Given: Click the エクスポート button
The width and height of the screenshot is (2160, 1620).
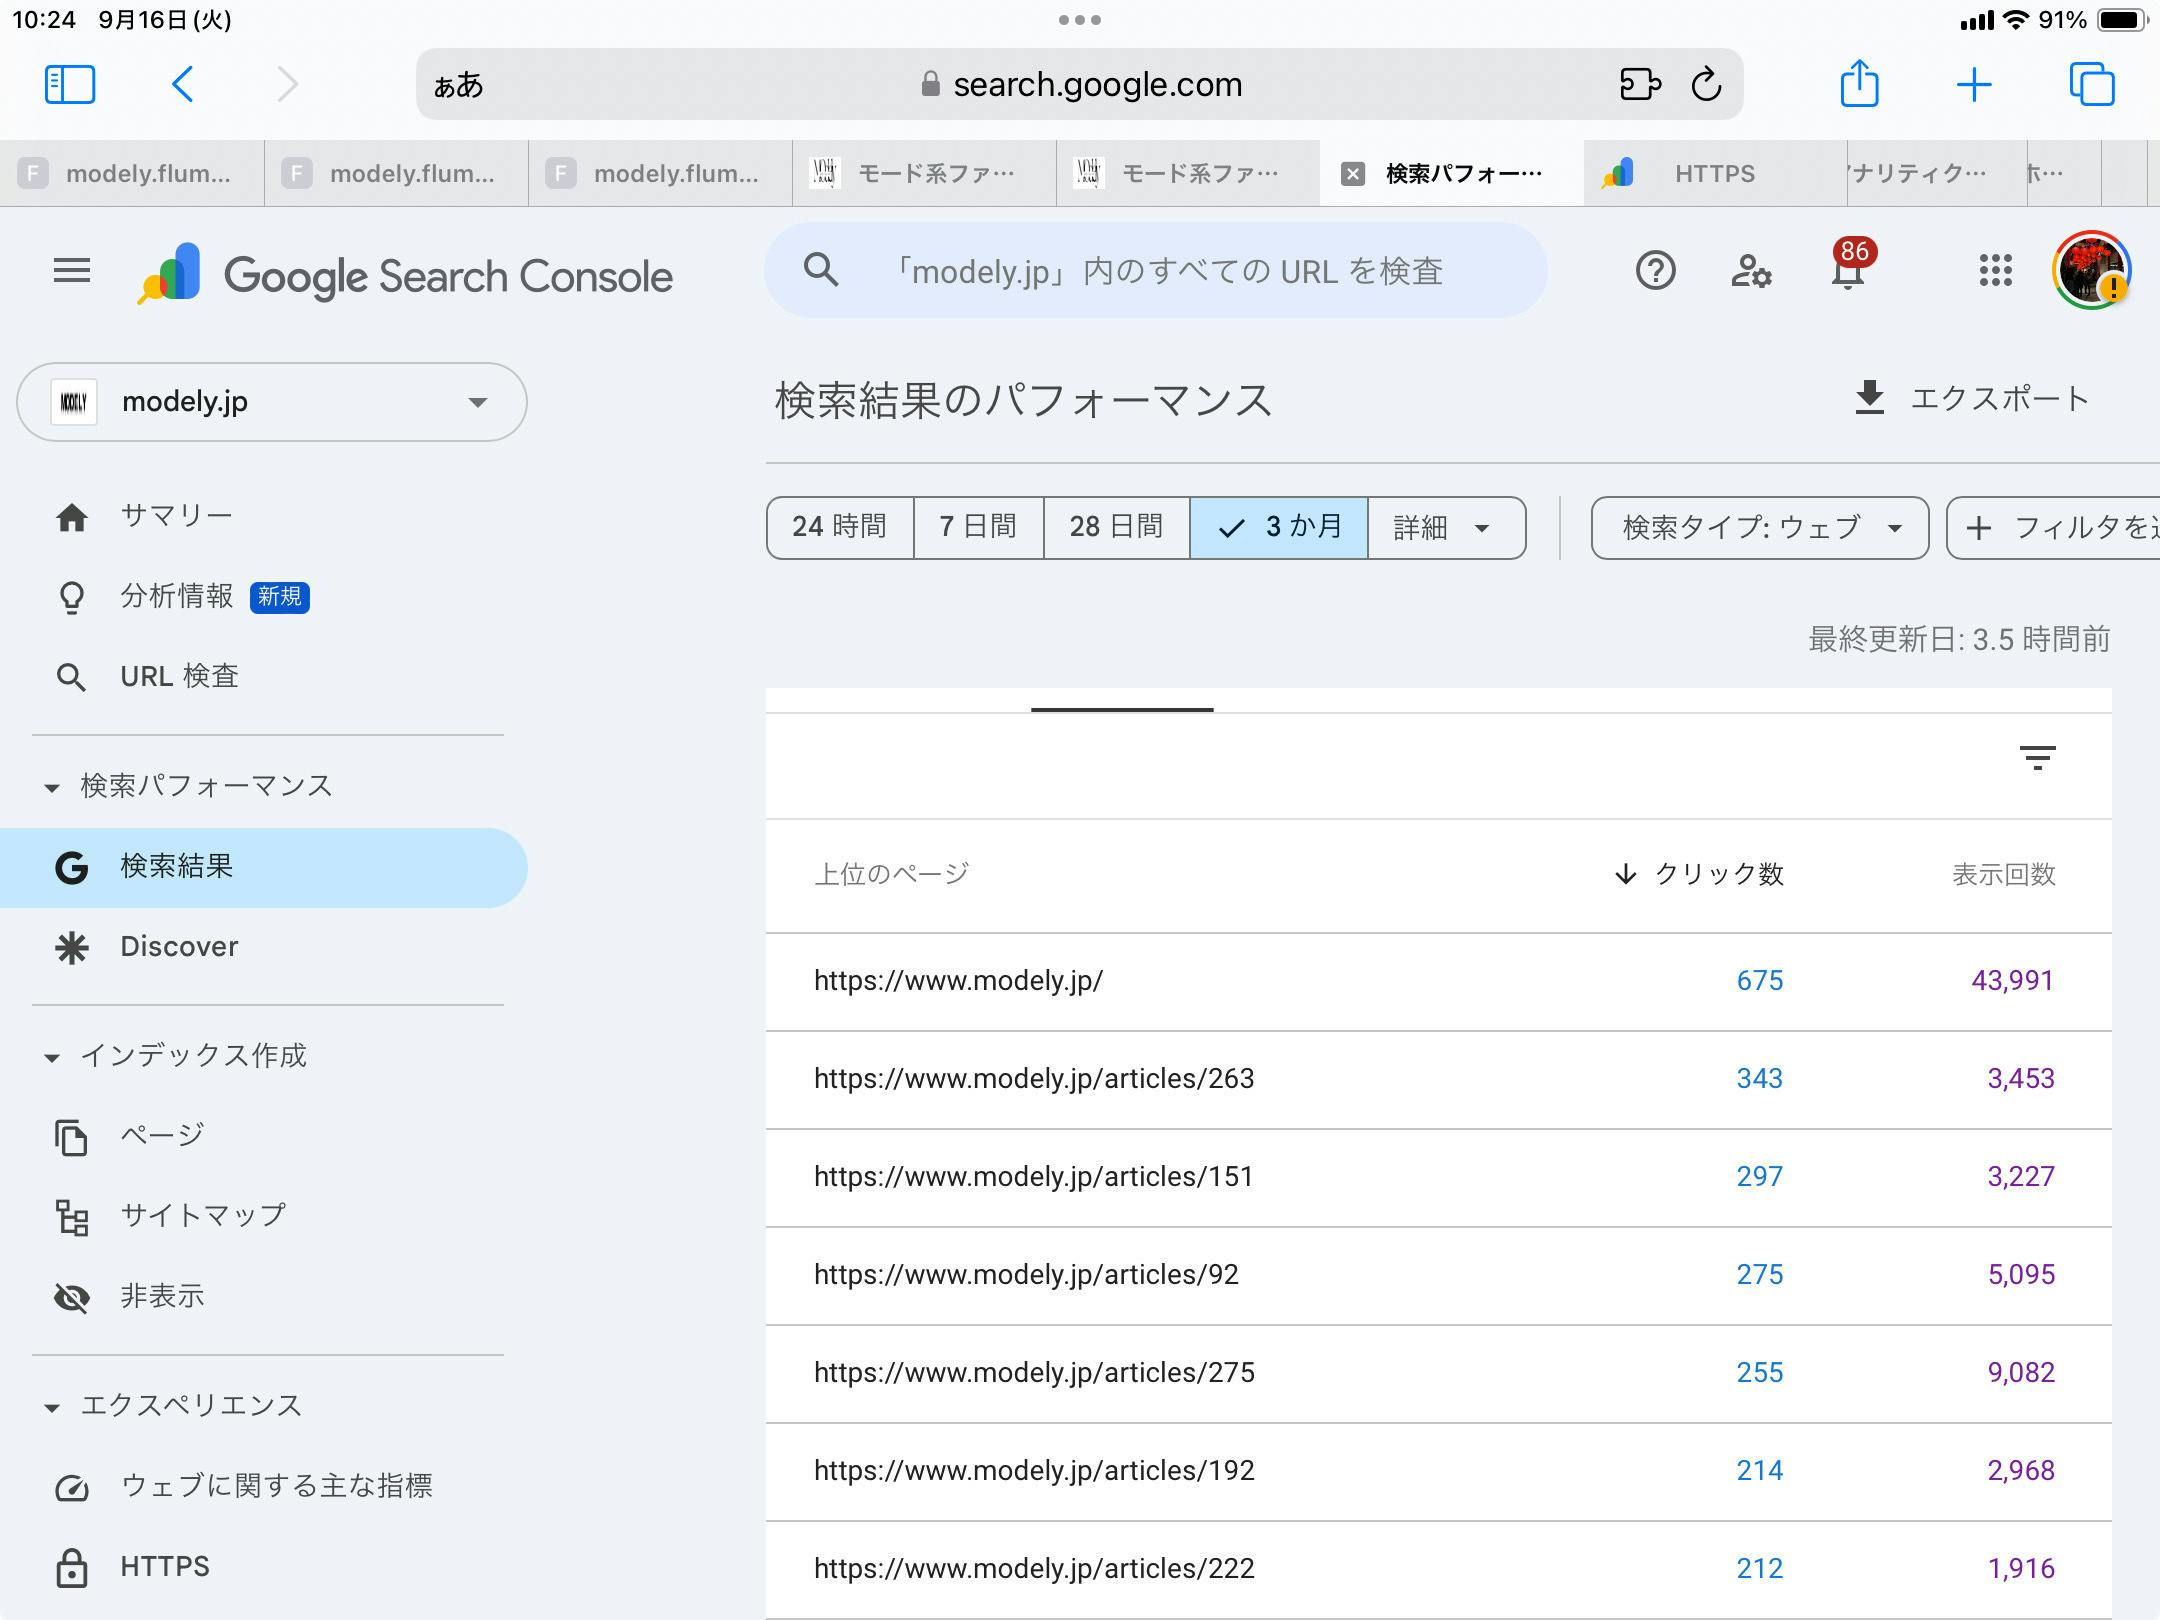Looking at the screenshot, I should 1970,398.
